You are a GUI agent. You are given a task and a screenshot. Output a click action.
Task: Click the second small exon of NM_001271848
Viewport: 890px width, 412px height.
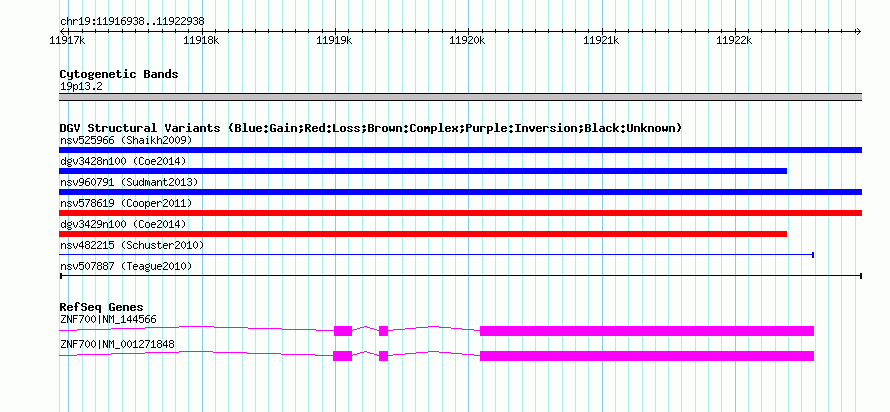pos(383,356)
